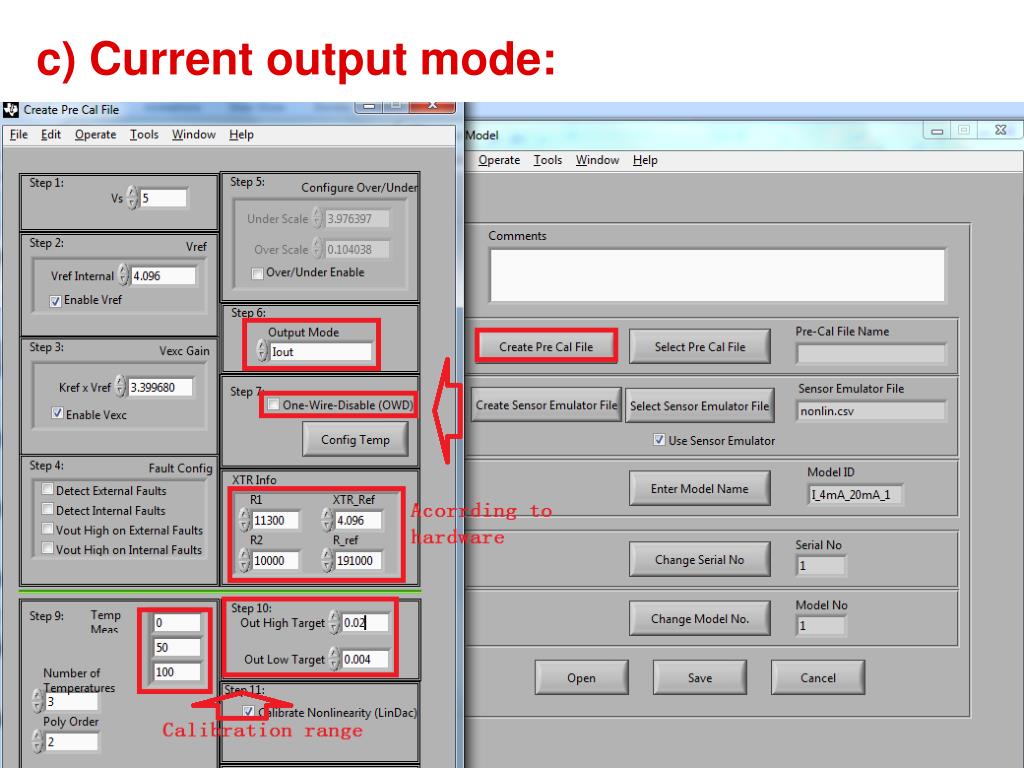
Task: Toggle Use Sensor Emulator checkbox
Action: [659, 440]
